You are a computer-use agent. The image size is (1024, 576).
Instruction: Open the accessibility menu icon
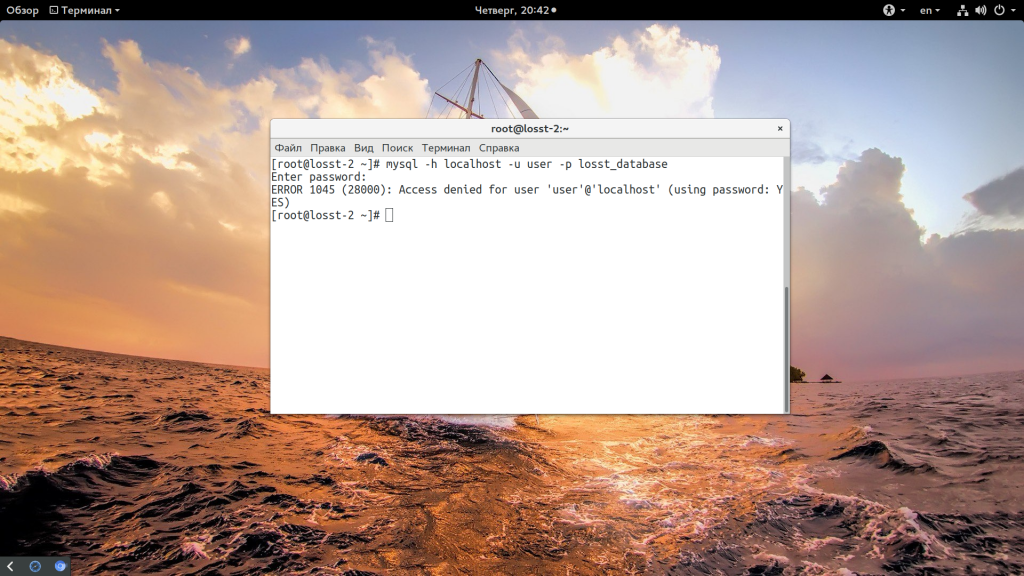point(888,10)
